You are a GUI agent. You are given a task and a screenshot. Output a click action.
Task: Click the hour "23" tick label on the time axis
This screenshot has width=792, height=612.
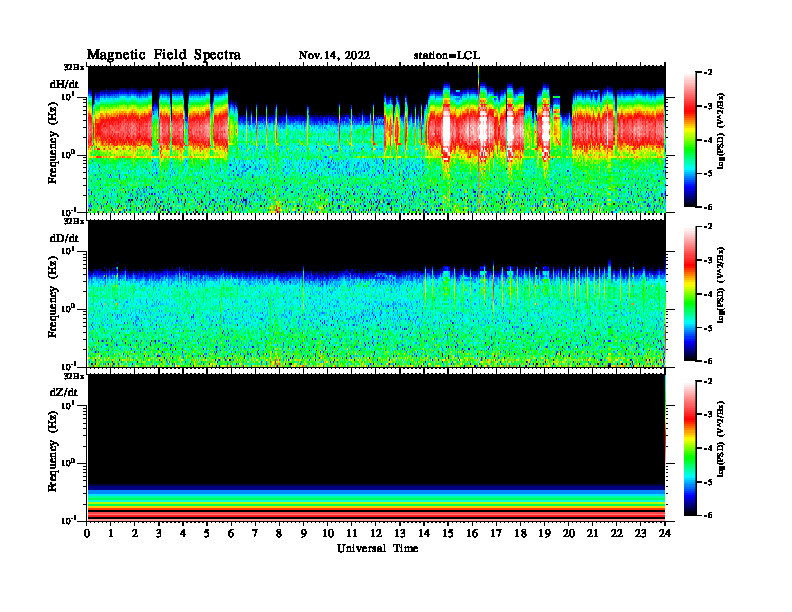pos(640,533)
